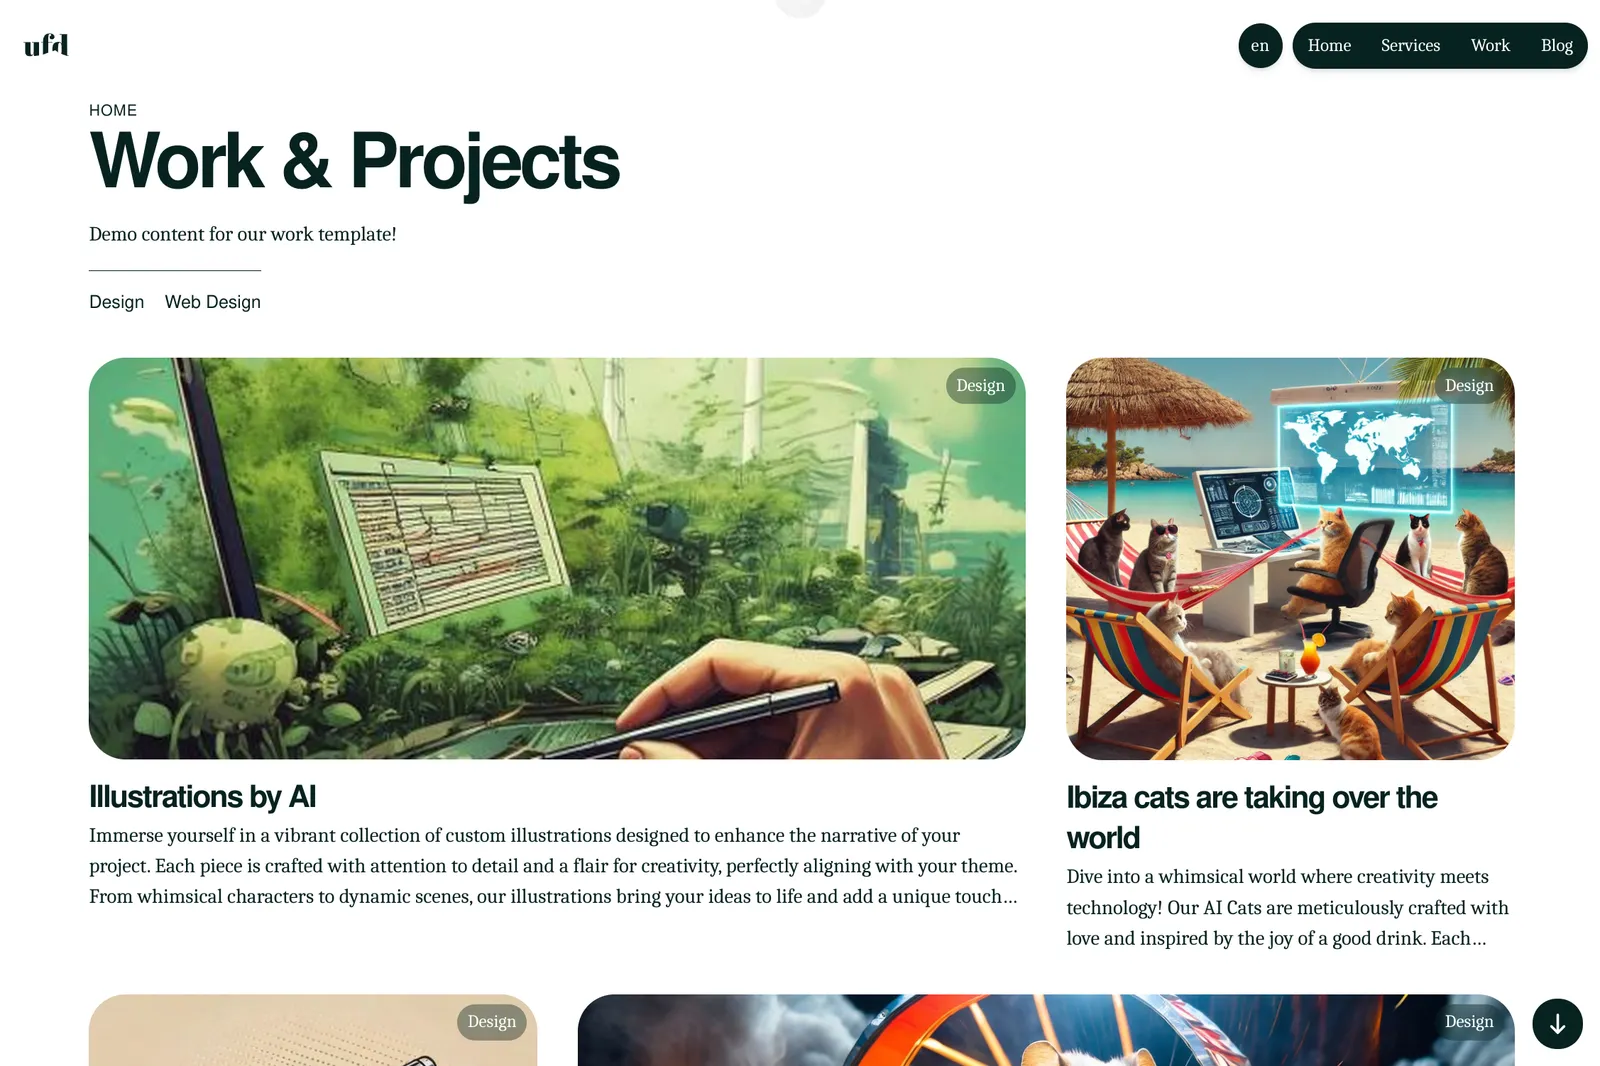Screen dimensions: 1600x1066
Task: Click the ufd logo
Action: tap(46, 45)
